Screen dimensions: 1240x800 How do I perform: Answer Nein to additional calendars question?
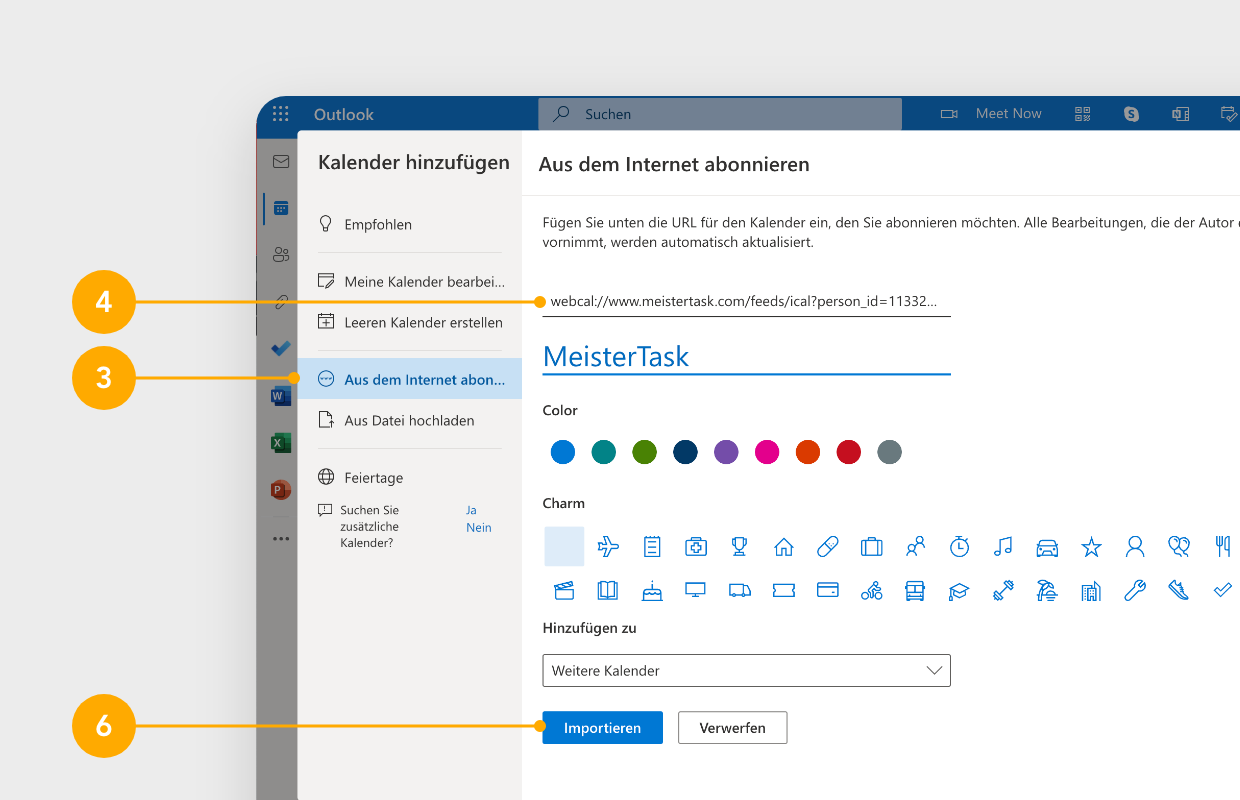[x=479, y=527]
